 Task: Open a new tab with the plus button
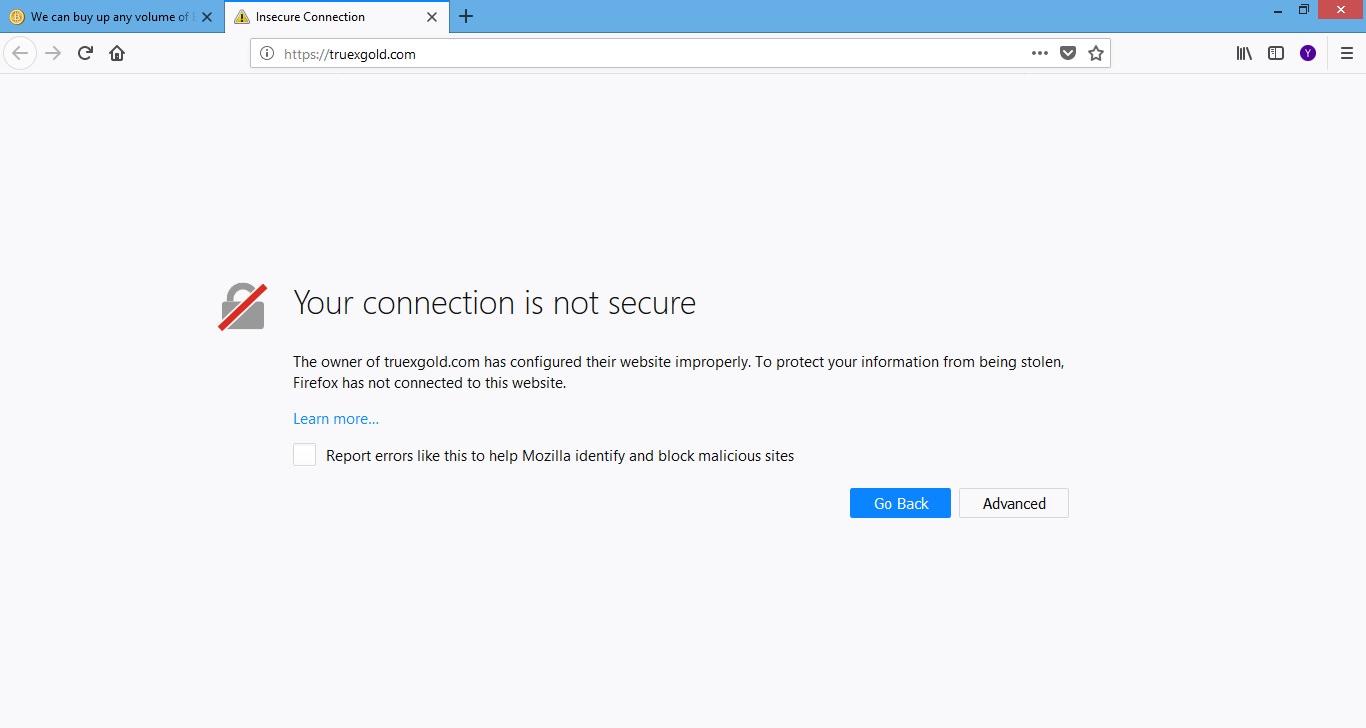pos(466,16)
